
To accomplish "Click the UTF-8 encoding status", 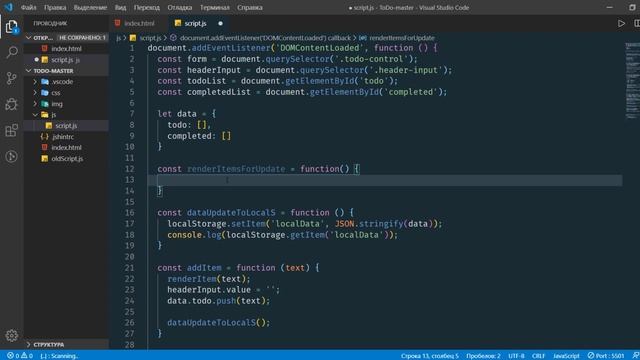I will [x=516, y=356].
